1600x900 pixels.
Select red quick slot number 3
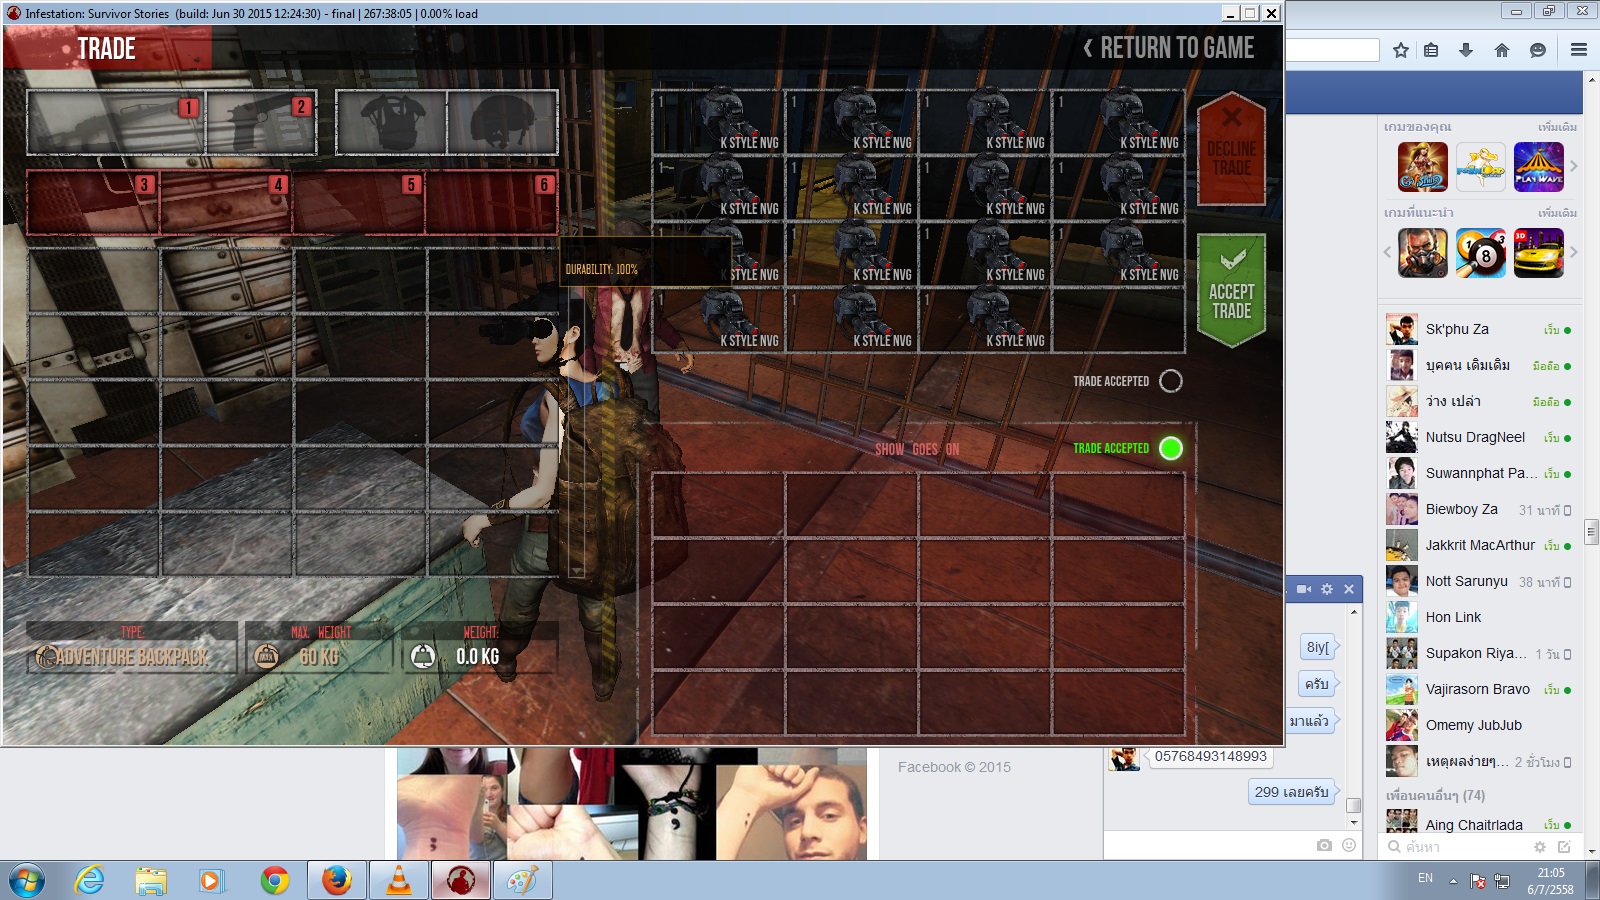tap(92, 203)
